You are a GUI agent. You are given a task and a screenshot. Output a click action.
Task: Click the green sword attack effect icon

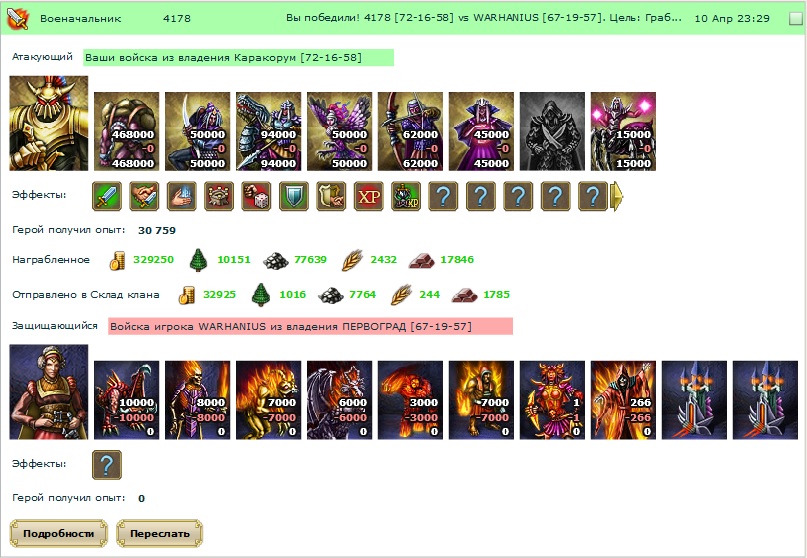[x=107, y=196]
